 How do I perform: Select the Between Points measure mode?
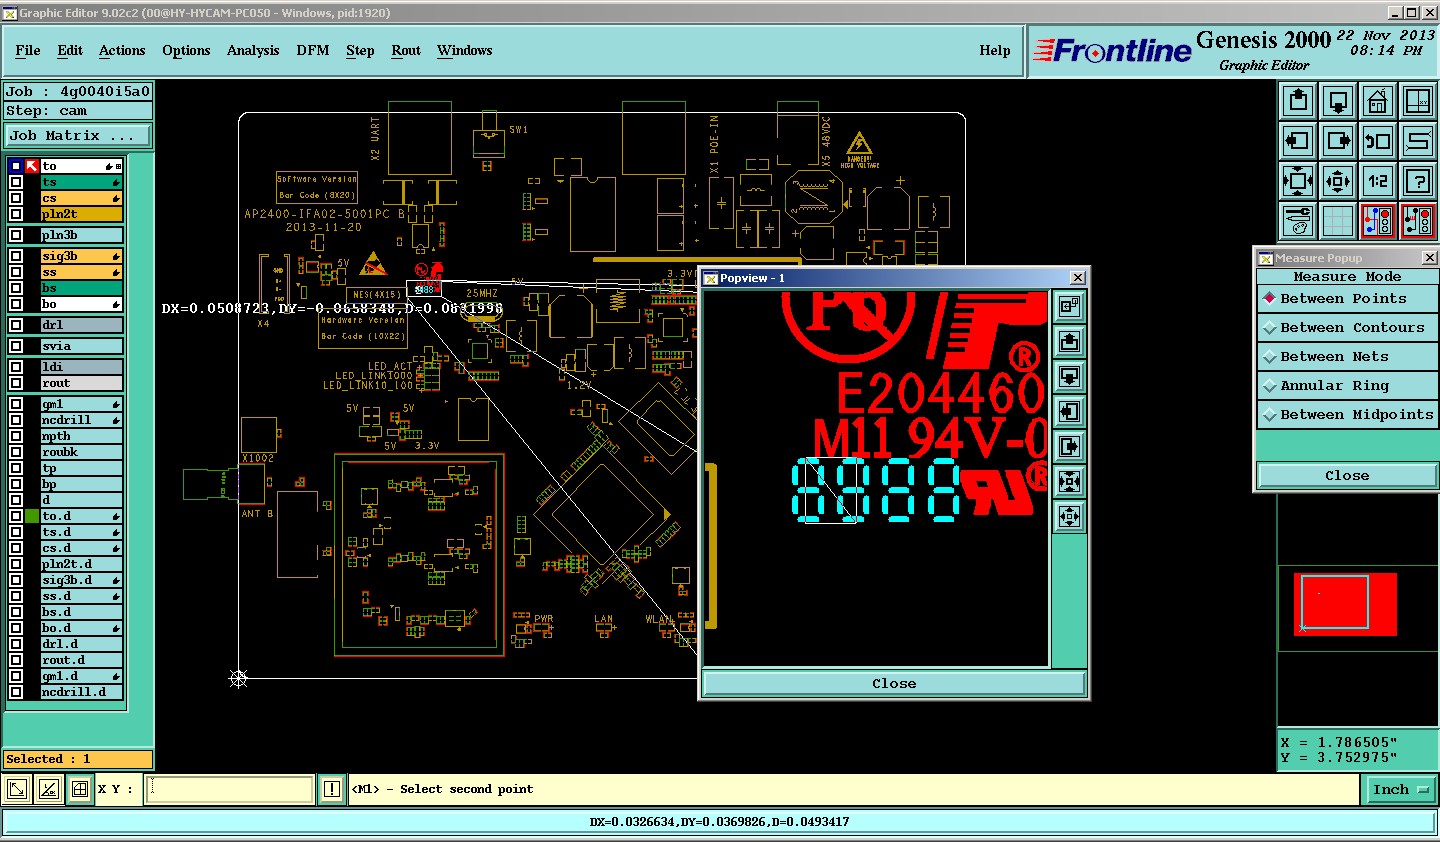coord(1347,299)
